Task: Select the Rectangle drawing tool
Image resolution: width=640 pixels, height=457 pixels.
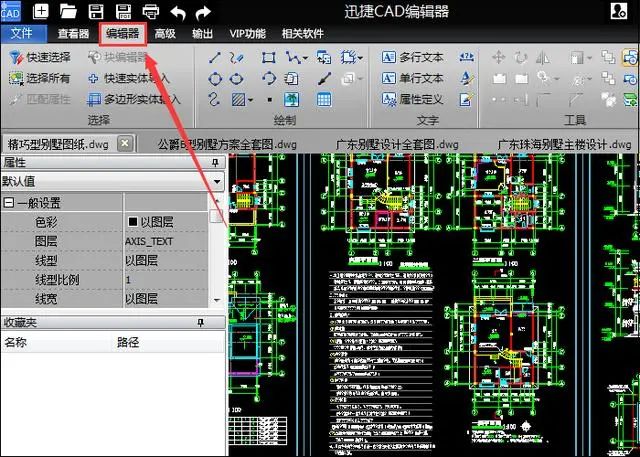Action: pyautogui.click(x=268, y=58)
